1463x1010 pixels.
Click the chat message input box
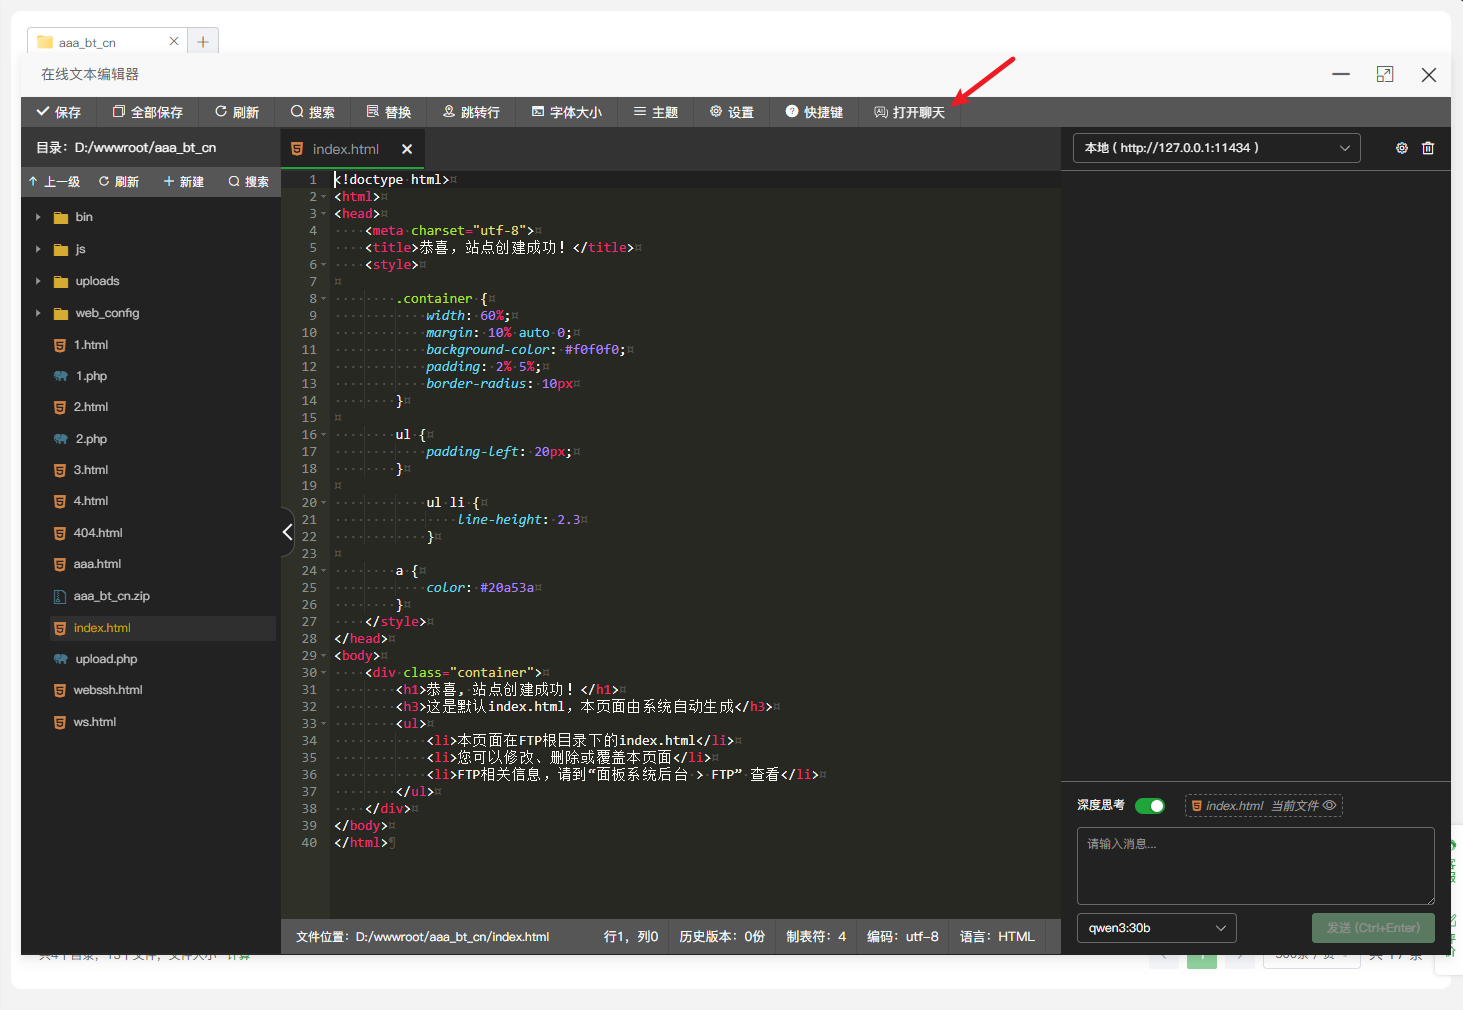pos(1255,865)
